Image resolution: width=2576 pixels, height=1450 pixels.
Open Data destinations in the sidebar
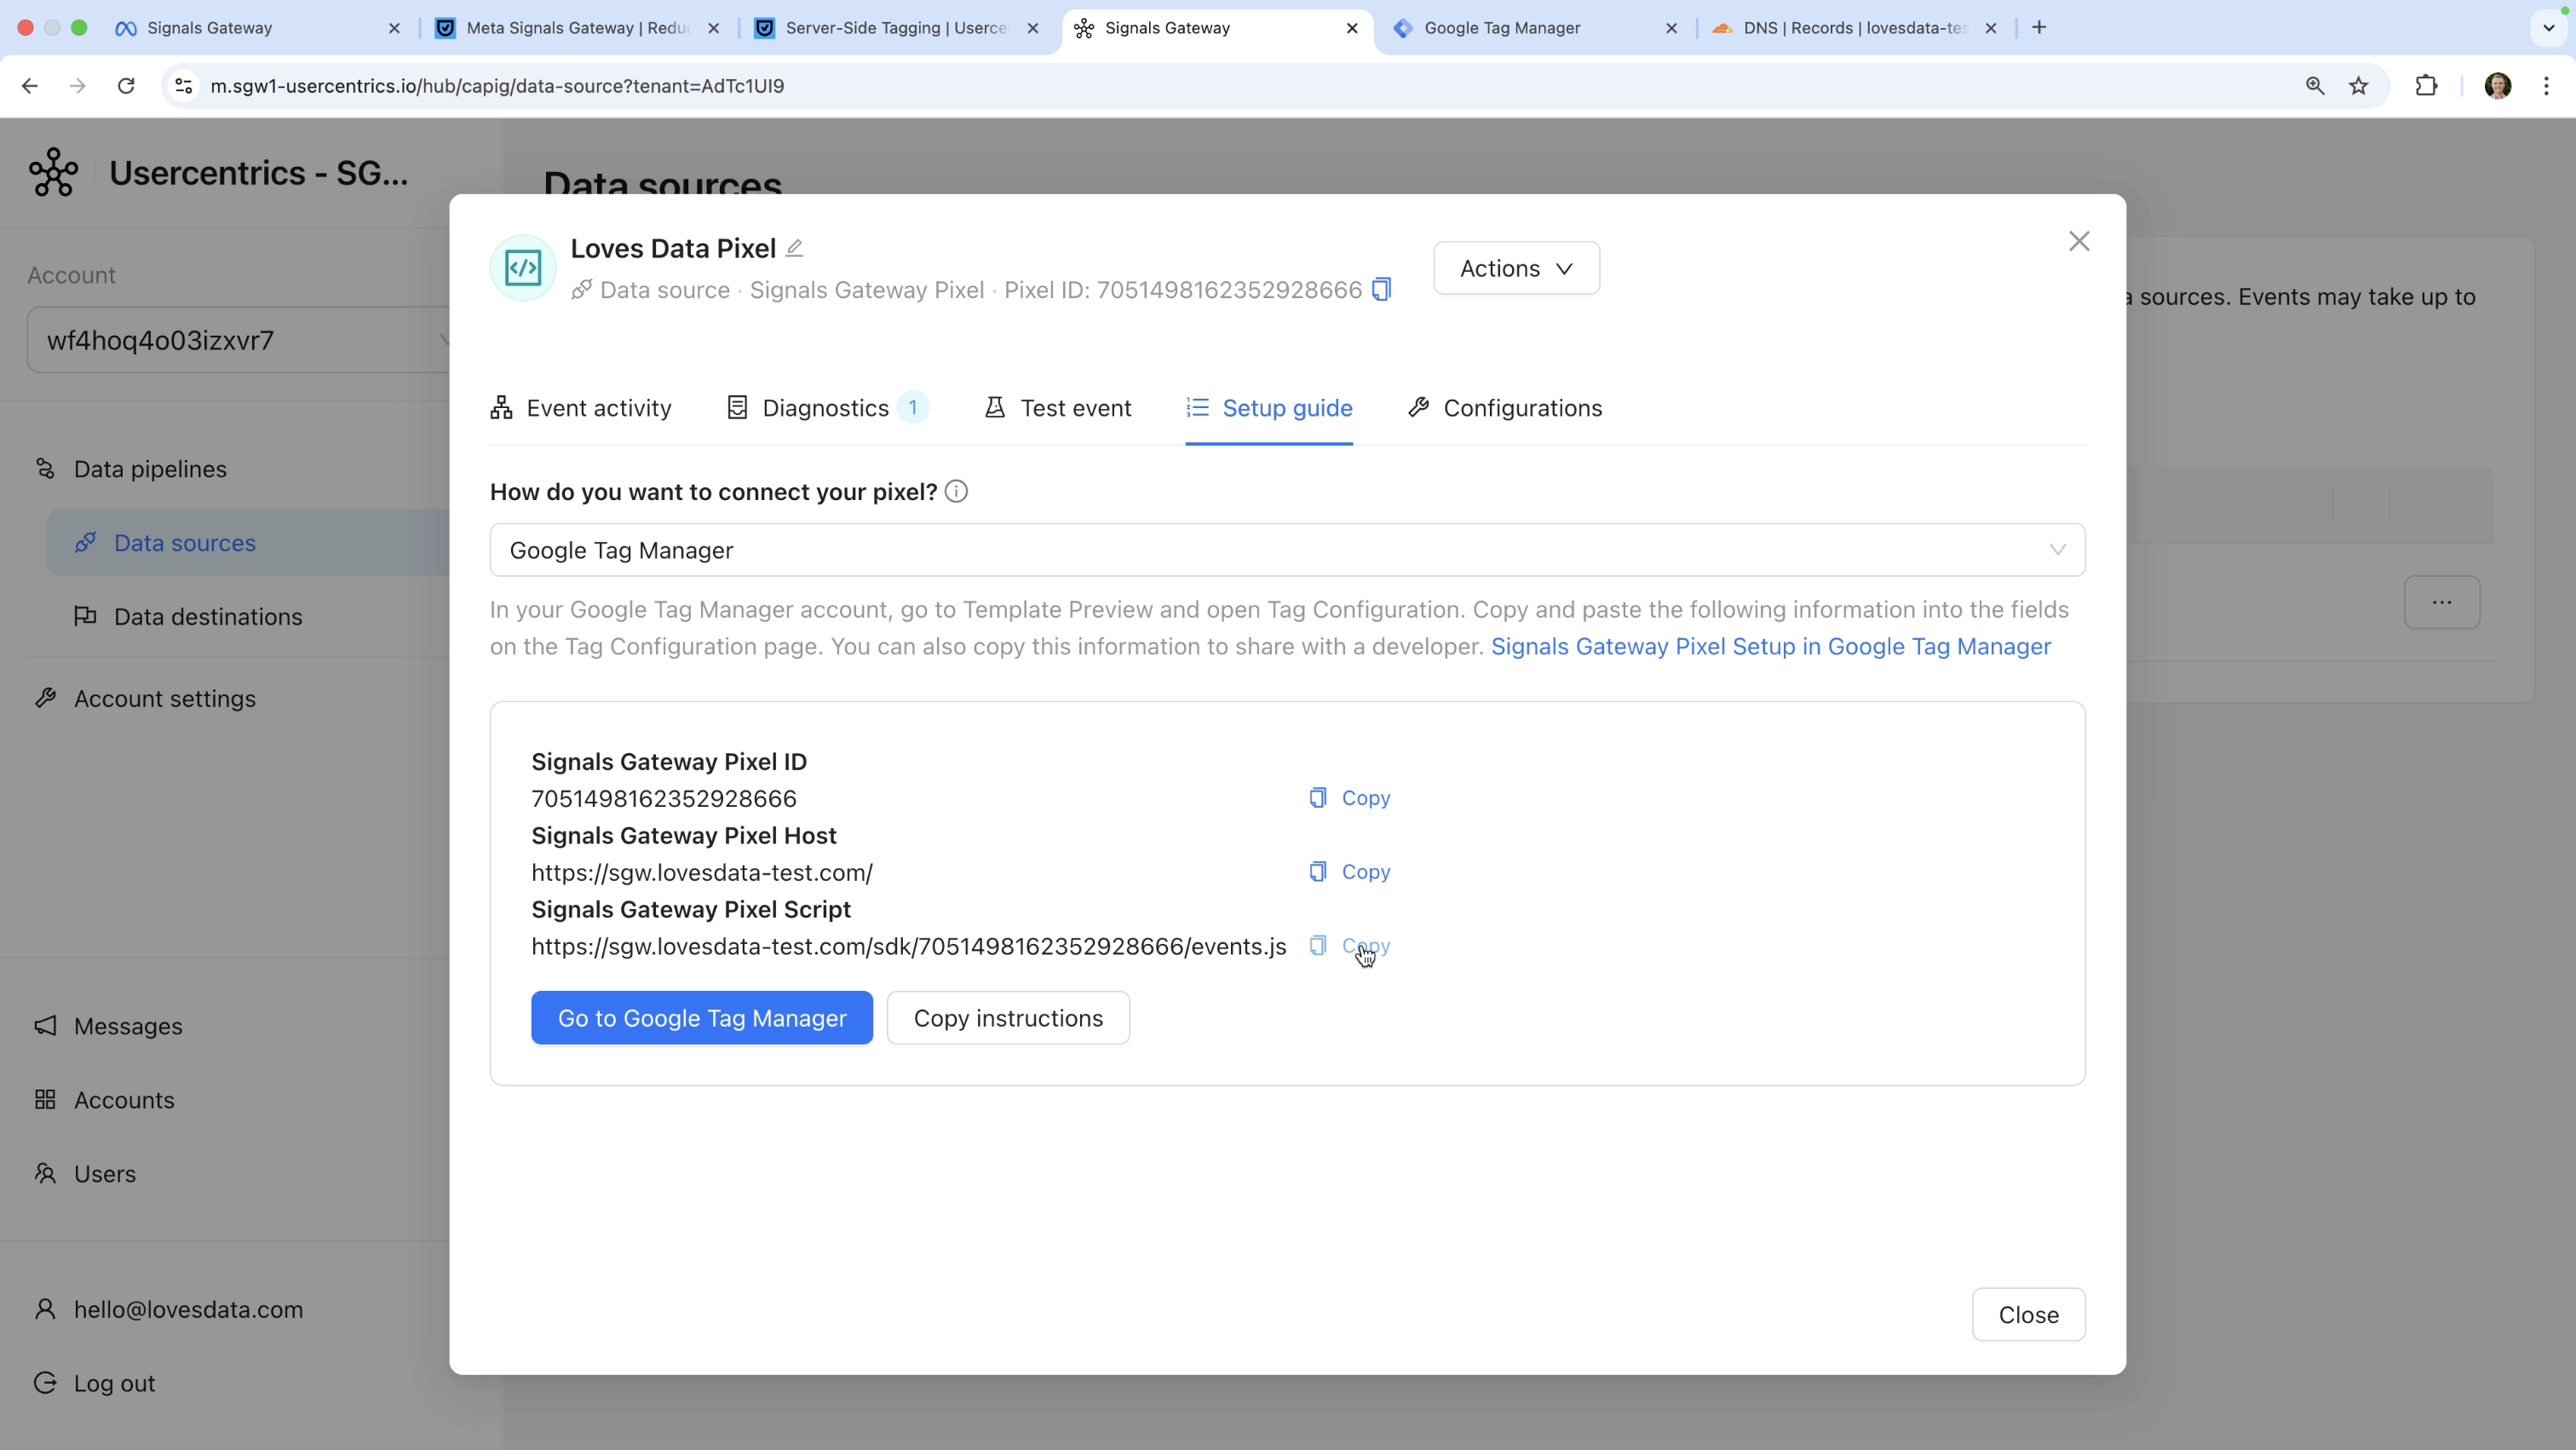(188, 617)
